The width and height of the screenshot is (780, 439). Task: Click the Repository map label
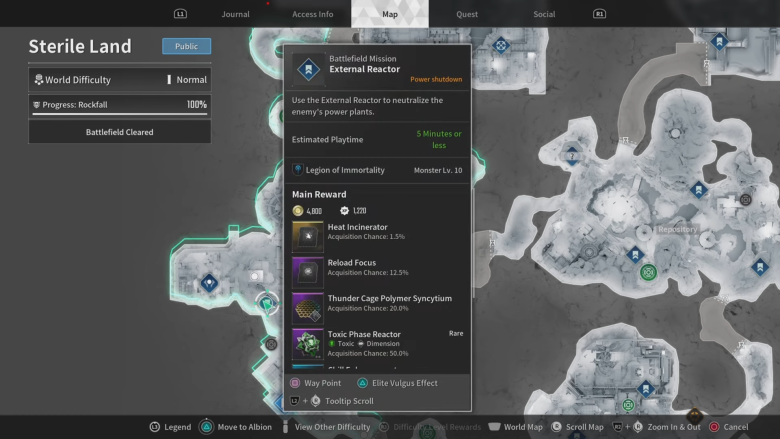coord(678,229)
